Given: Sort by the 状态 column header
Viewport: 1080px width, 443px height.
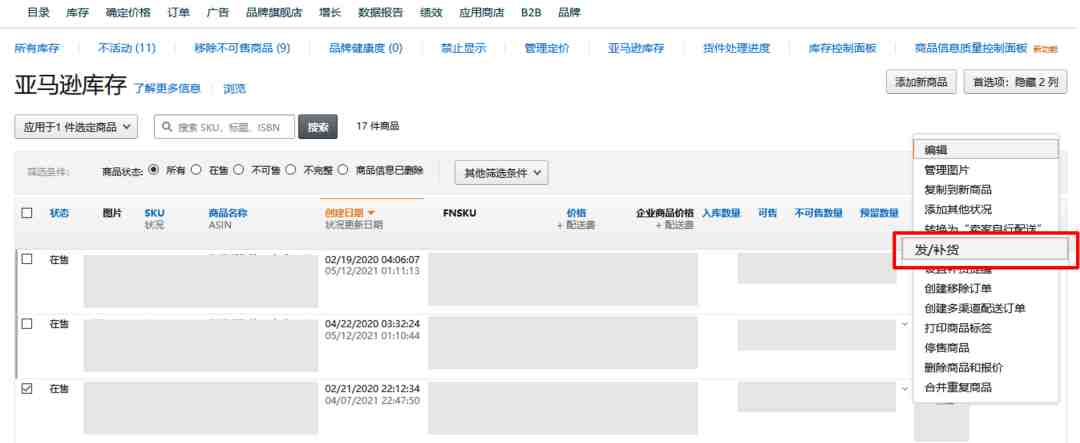Looking at the screenshot, I should coord(59,213).
